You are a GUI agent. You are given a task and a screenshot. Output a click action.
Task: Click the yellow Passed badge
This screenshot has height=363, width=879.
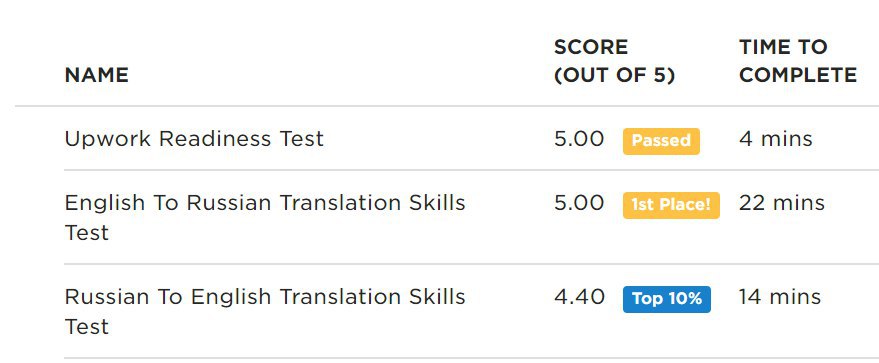(x=661, y=141)
